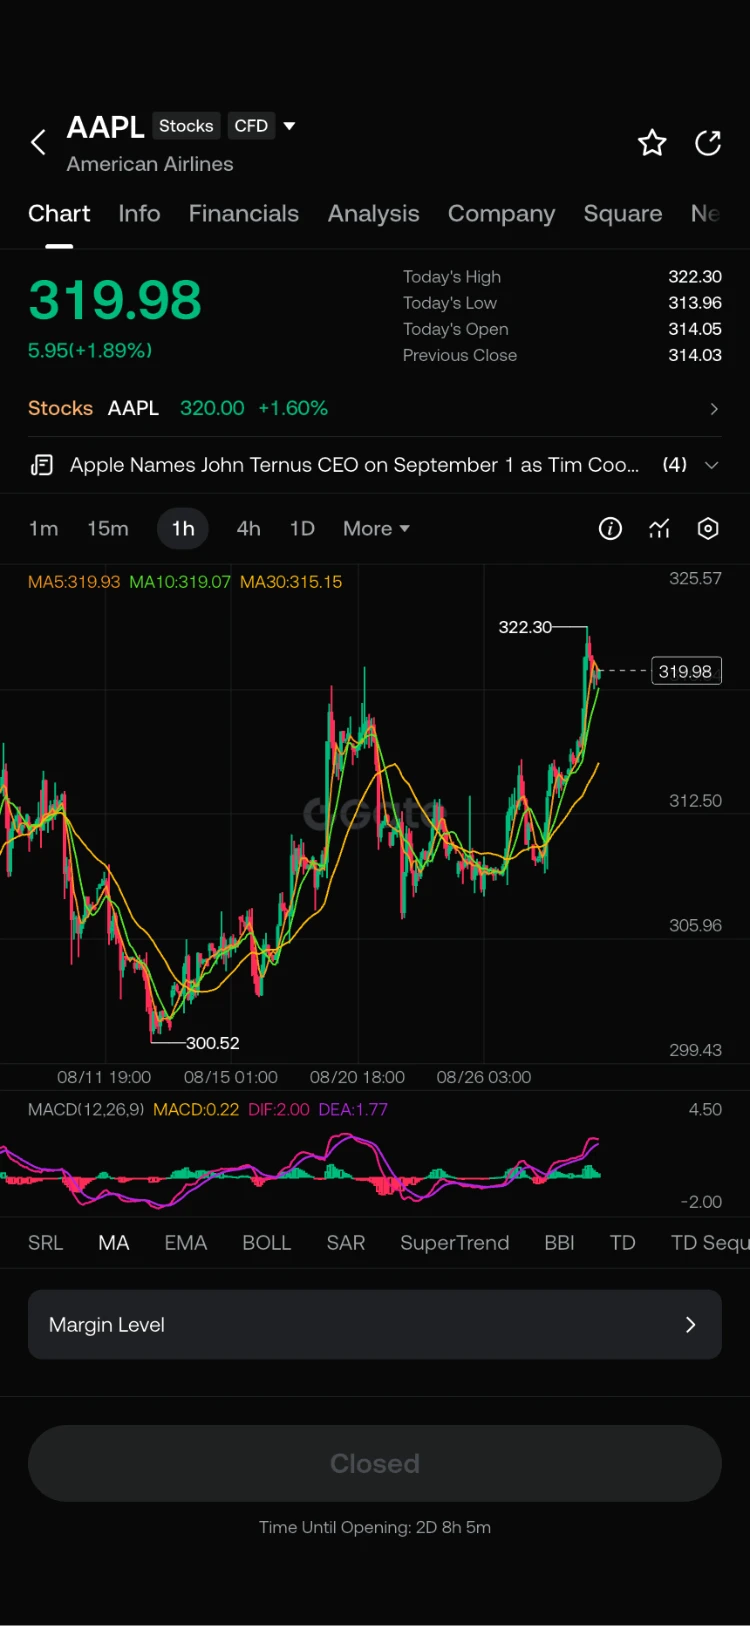
Task: Tap the large 319.98 price
Action: pyautogui.click(x=115, y=300)
